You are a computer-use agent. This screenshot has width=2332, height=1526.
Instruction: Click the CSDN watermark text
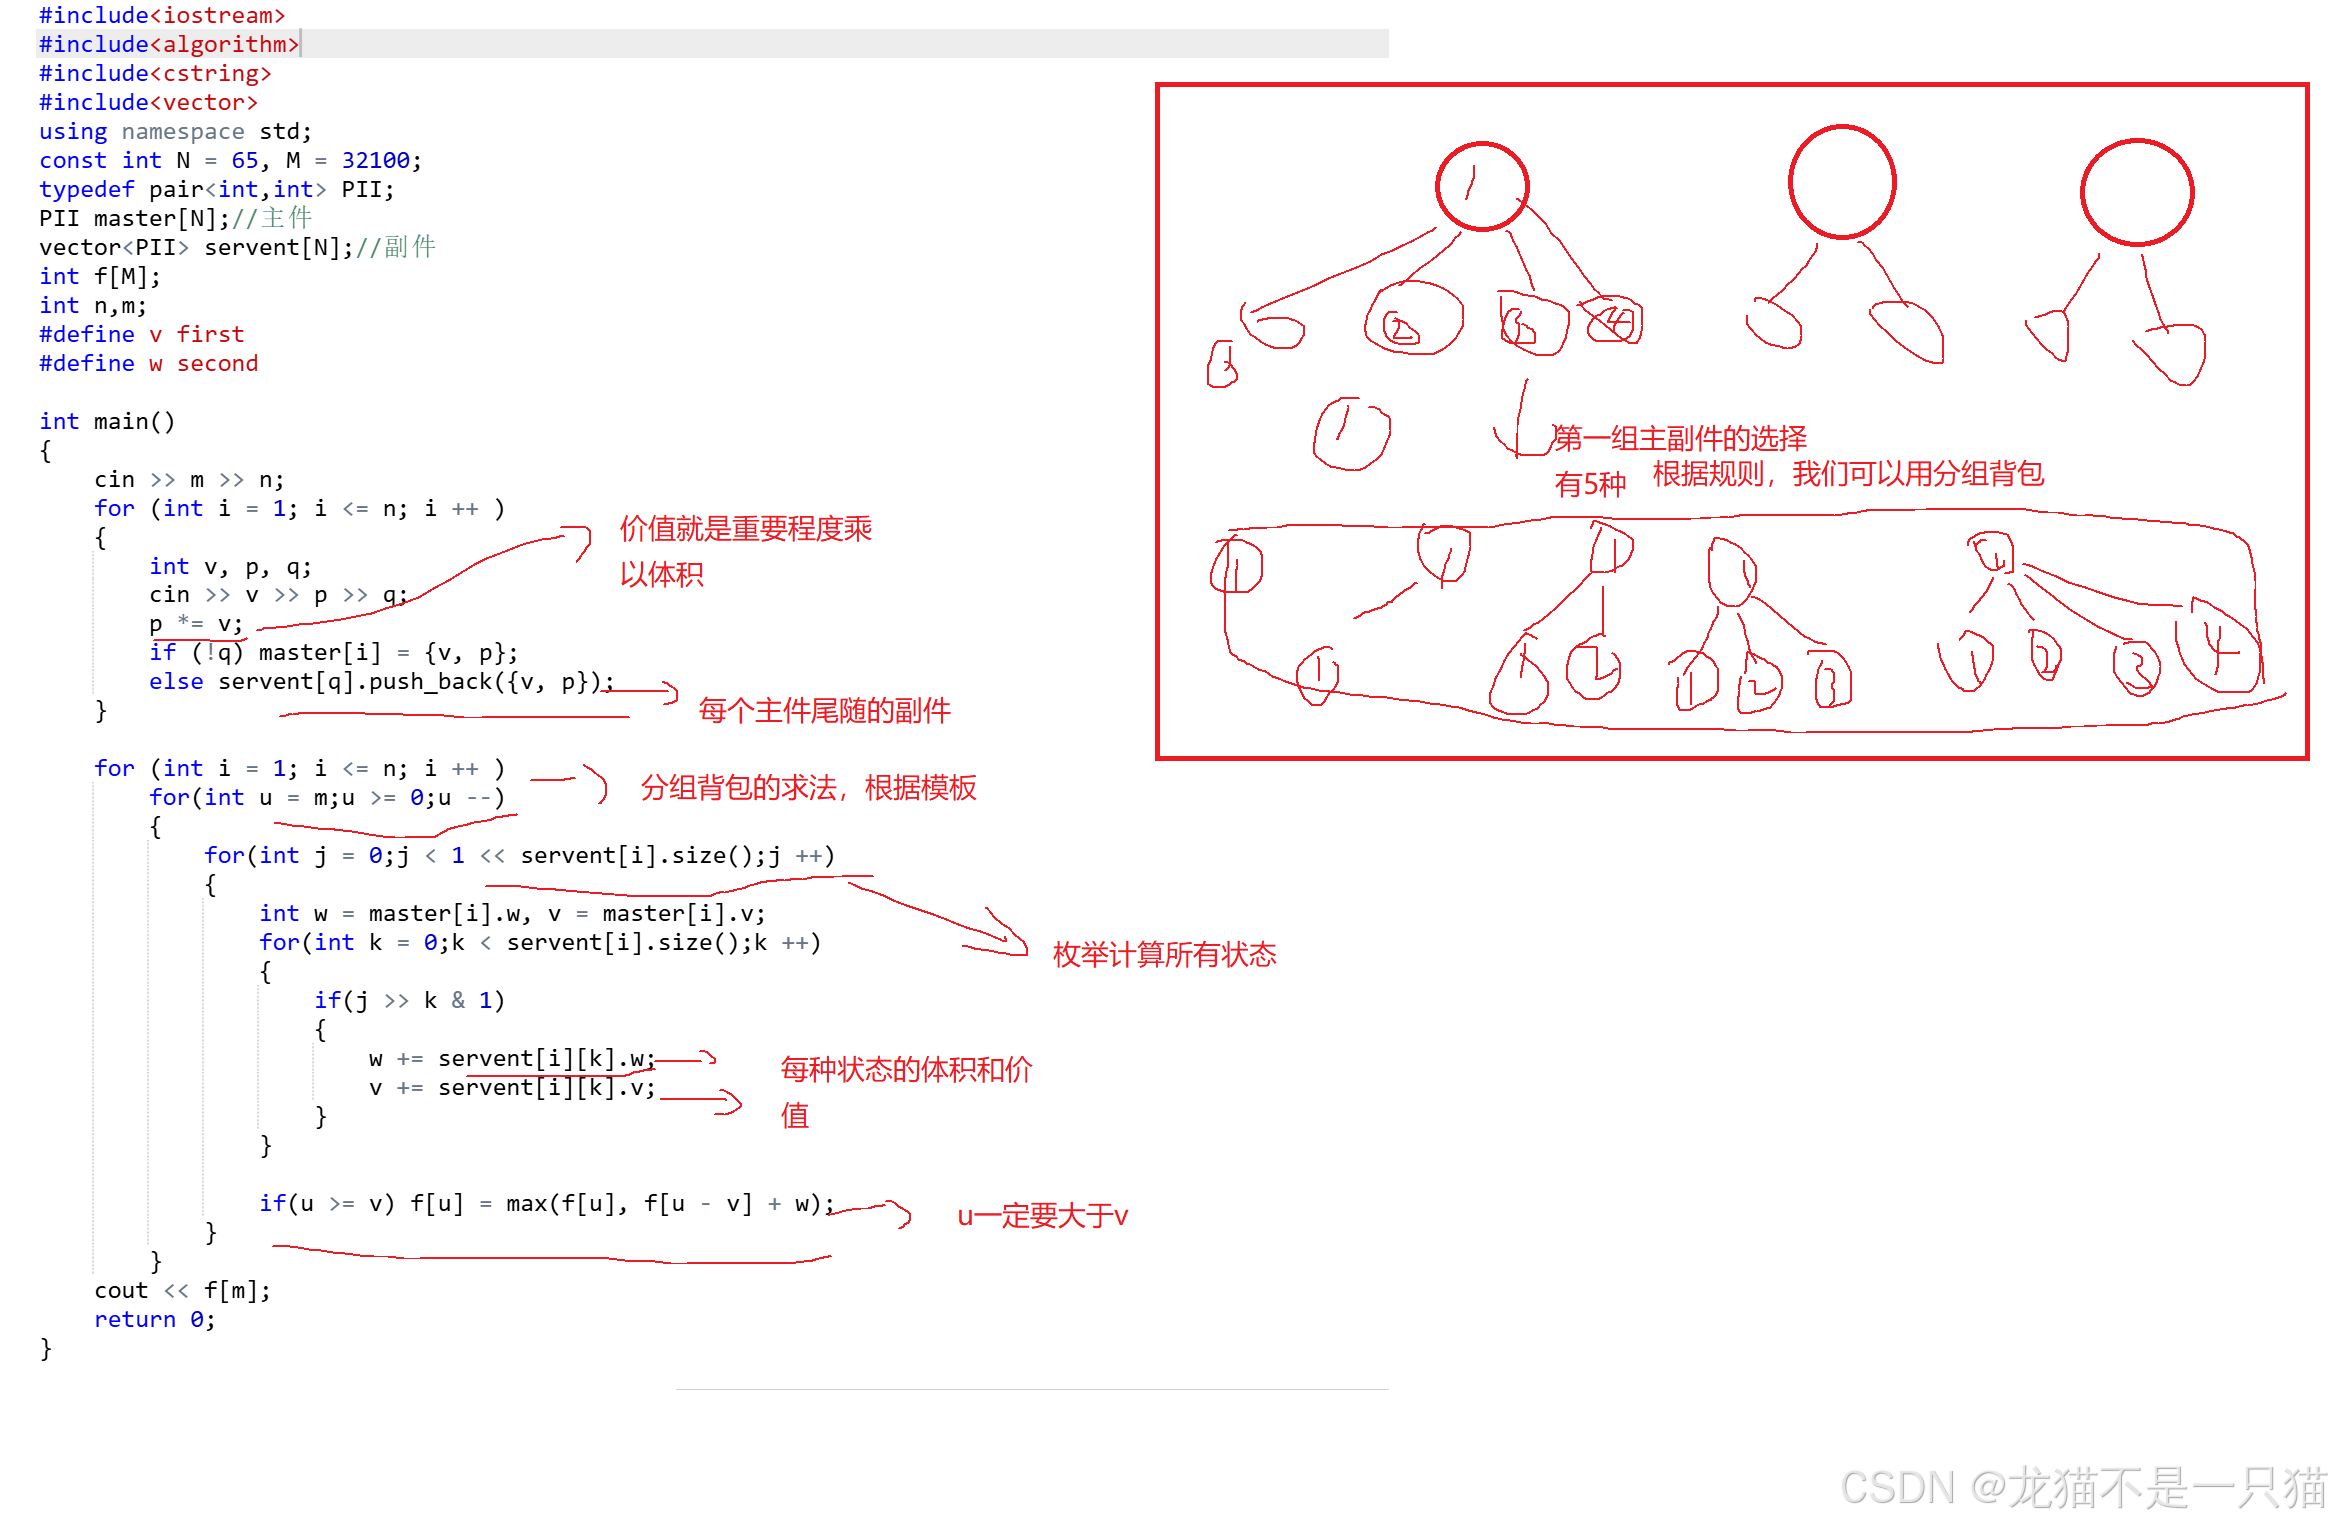[2083, 1487]
